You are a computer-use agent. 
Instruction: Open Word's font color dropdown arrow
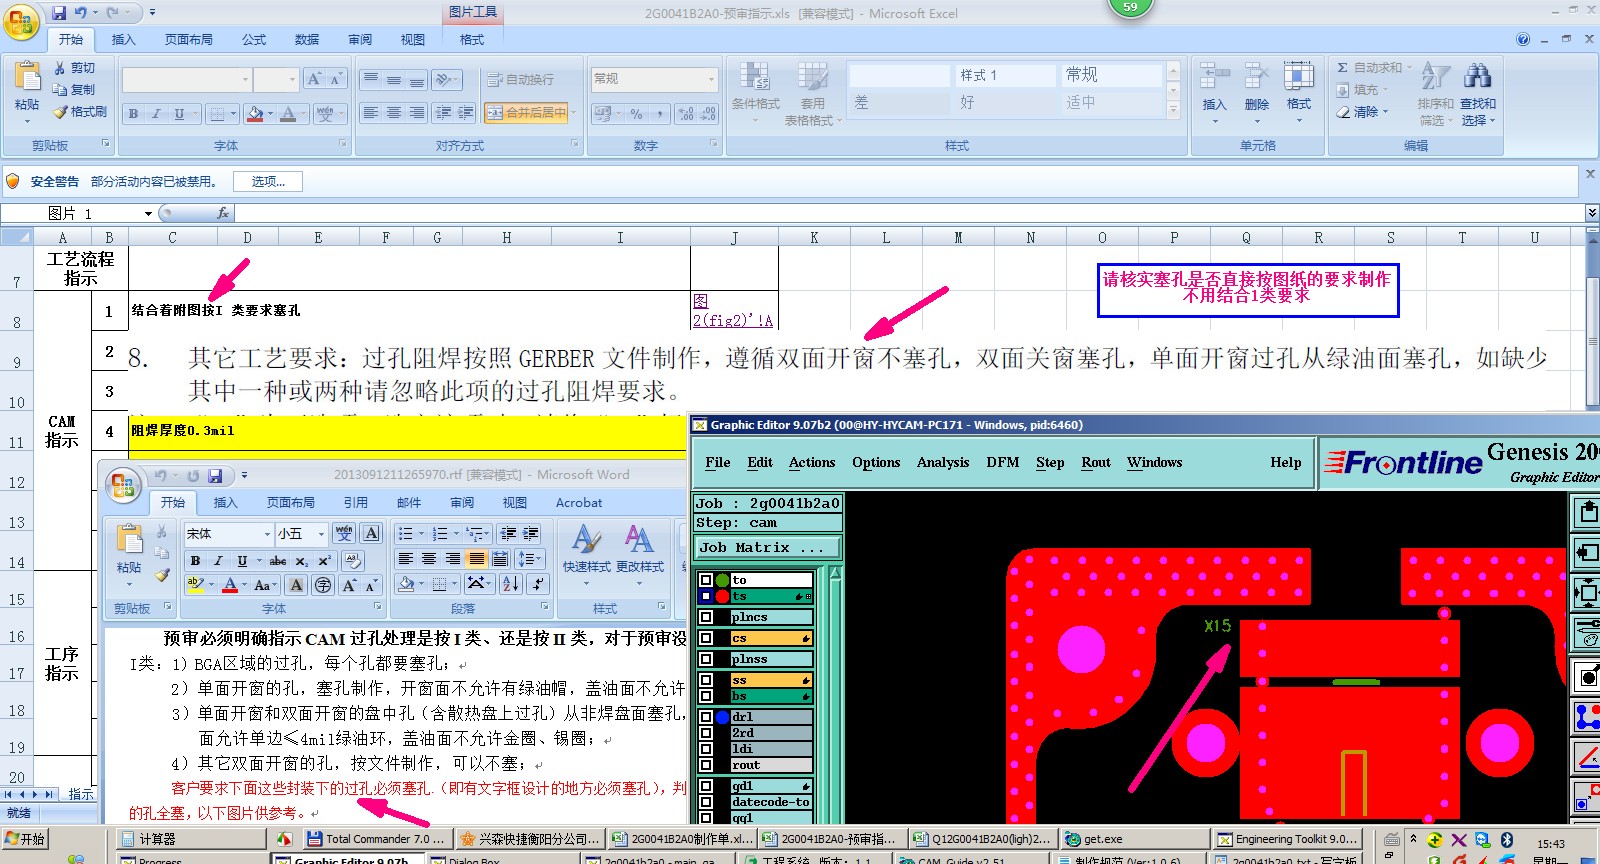(244, 585)
